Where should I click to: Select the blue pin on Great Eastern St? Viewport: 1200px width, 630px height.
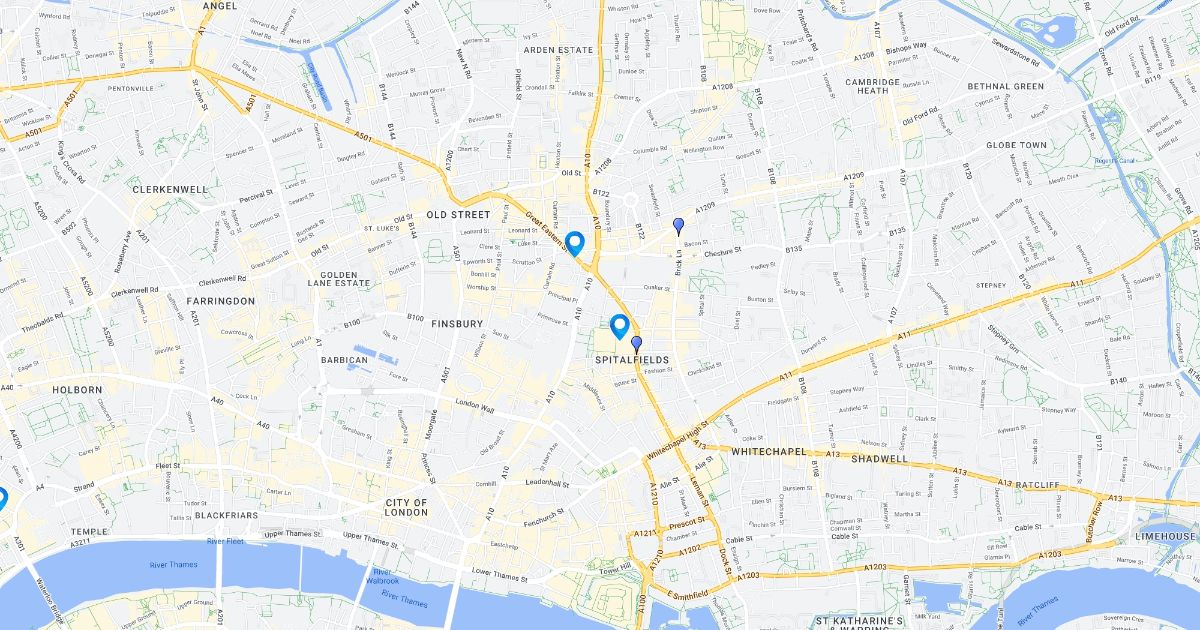[x=575, y=243]
